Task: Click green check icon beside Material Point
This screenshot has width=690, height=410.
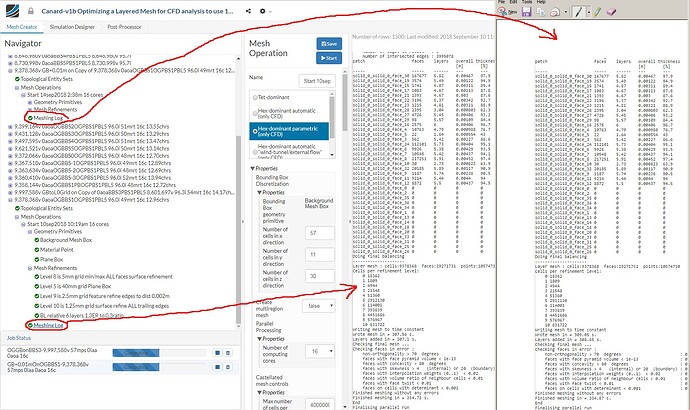Action: tap(37, 250)
